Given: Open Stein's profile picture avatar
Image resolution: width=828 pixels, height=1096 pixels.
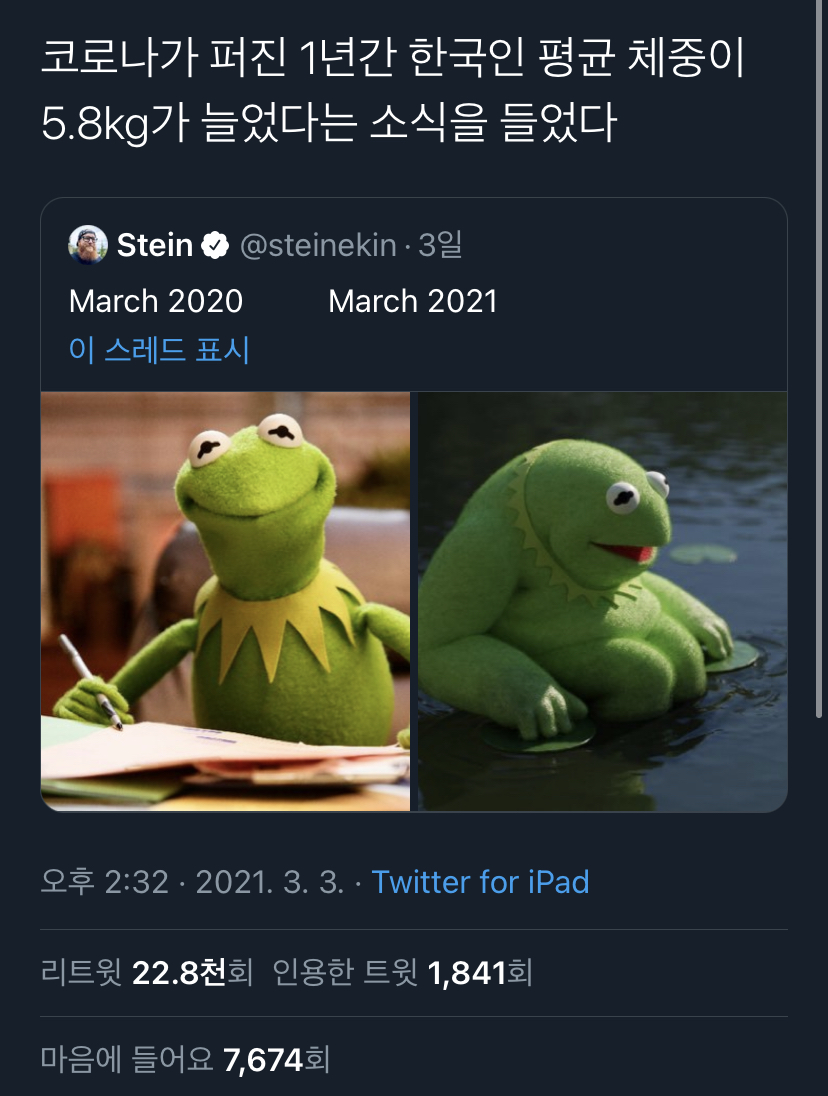Looking at the screenshot, I should [x=88, y=245].
